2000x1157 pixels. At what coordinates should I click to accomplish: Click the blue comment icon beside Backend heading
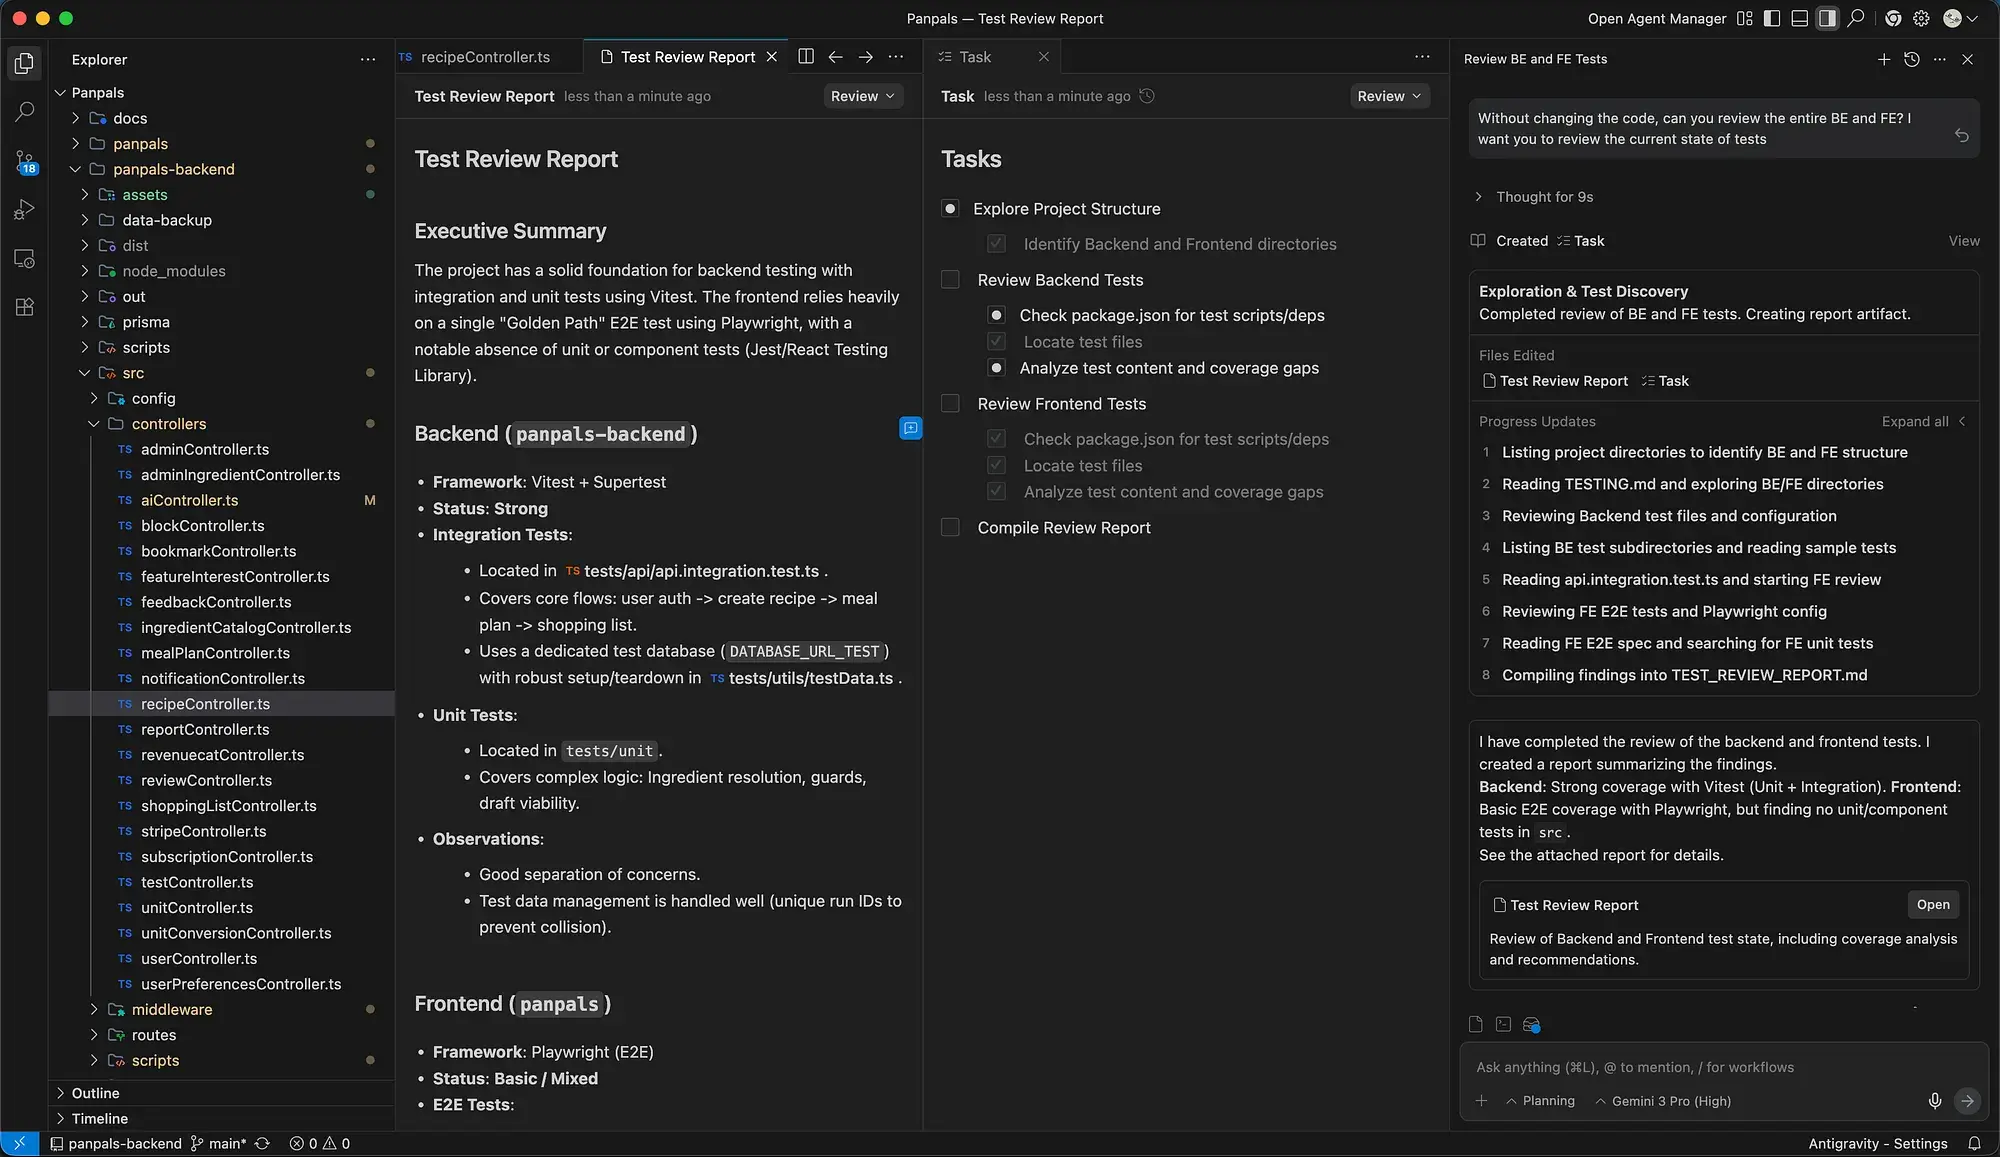coord(910,428)
